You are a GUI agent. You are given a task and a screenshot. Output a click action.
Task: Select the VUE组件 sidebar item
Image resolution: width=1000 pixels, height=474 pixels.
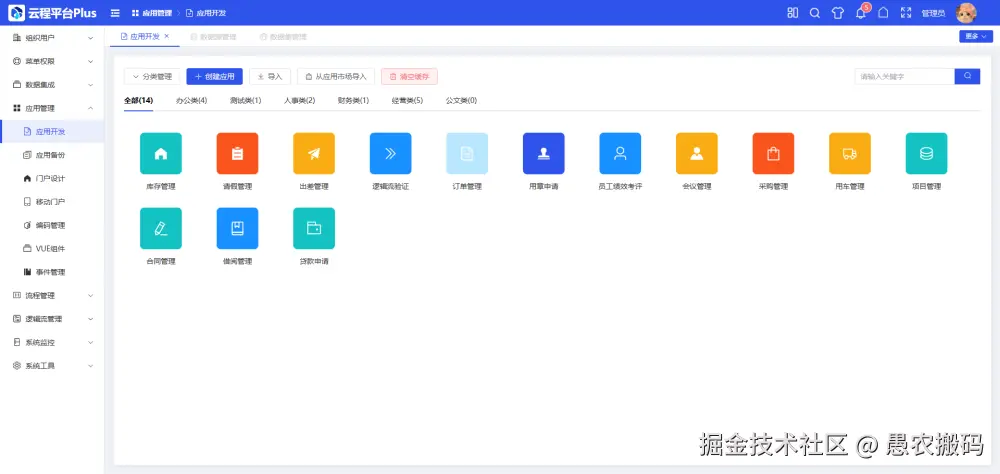(52, 249)
